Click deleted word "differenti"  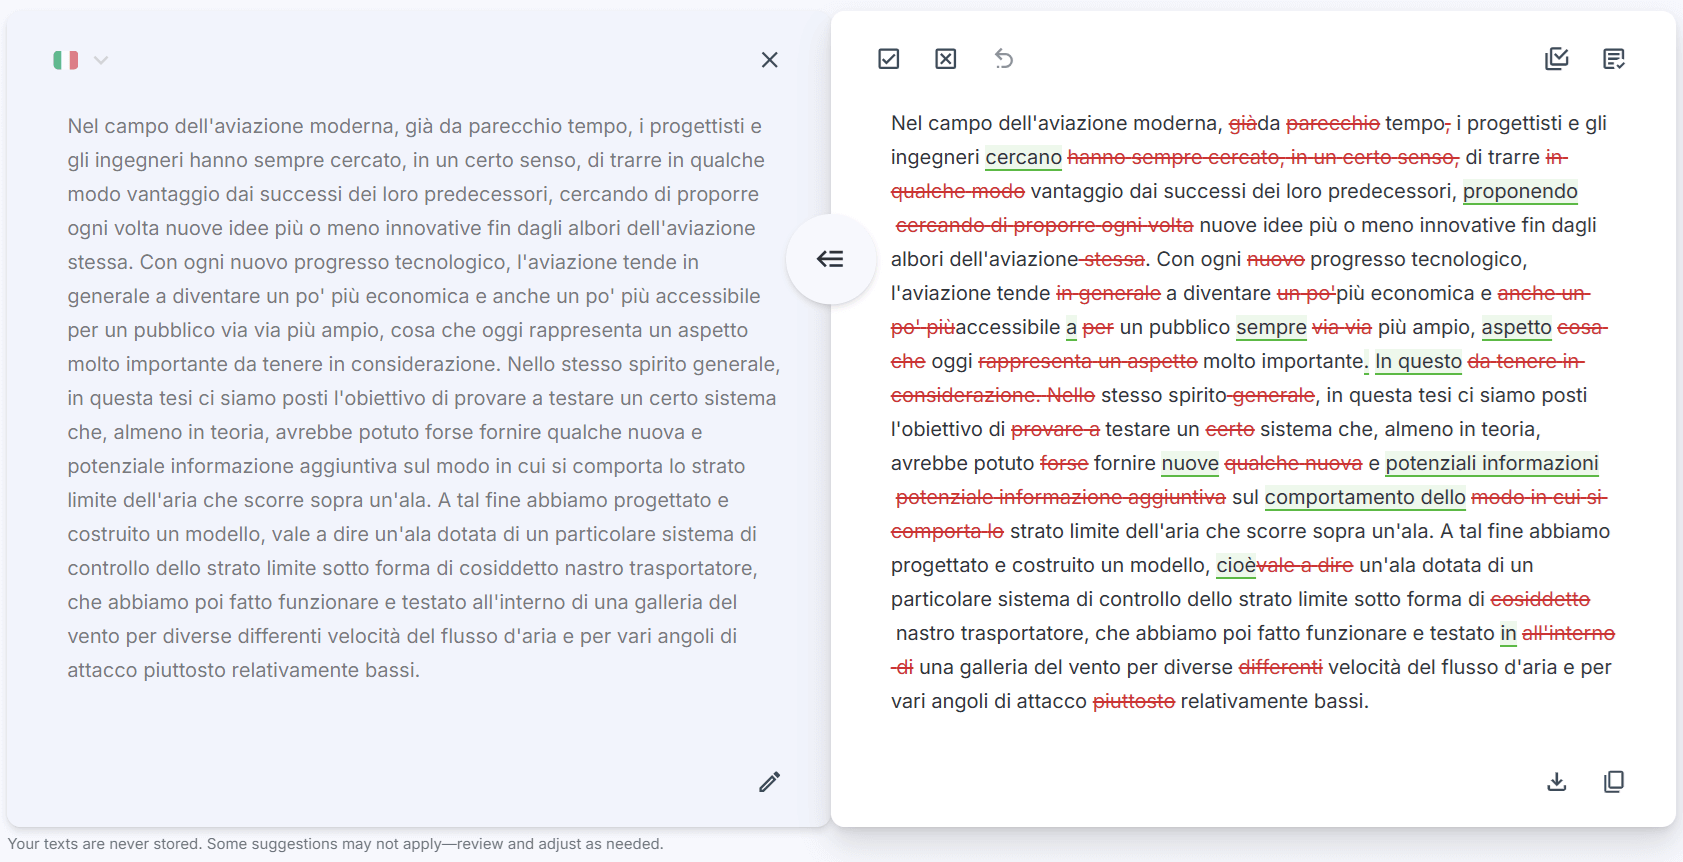(x=1280, y=667)
